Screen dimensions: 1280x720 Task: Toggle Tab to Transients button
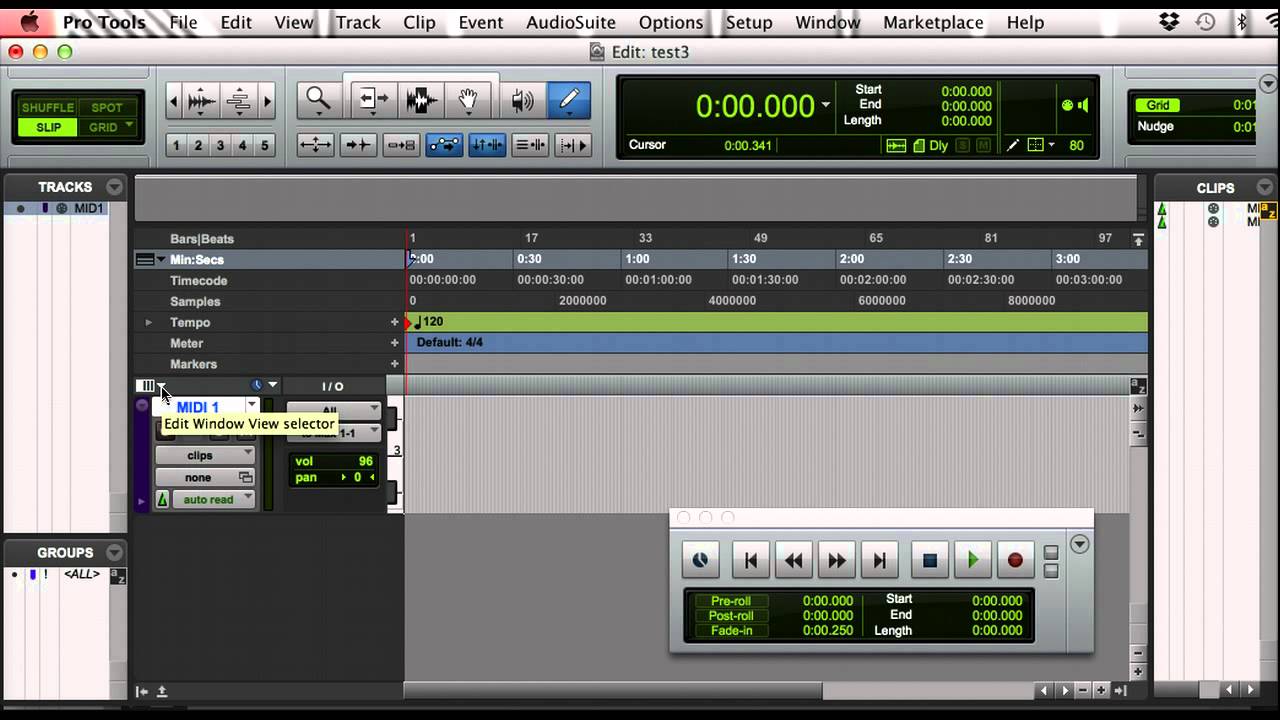point(358,145)
